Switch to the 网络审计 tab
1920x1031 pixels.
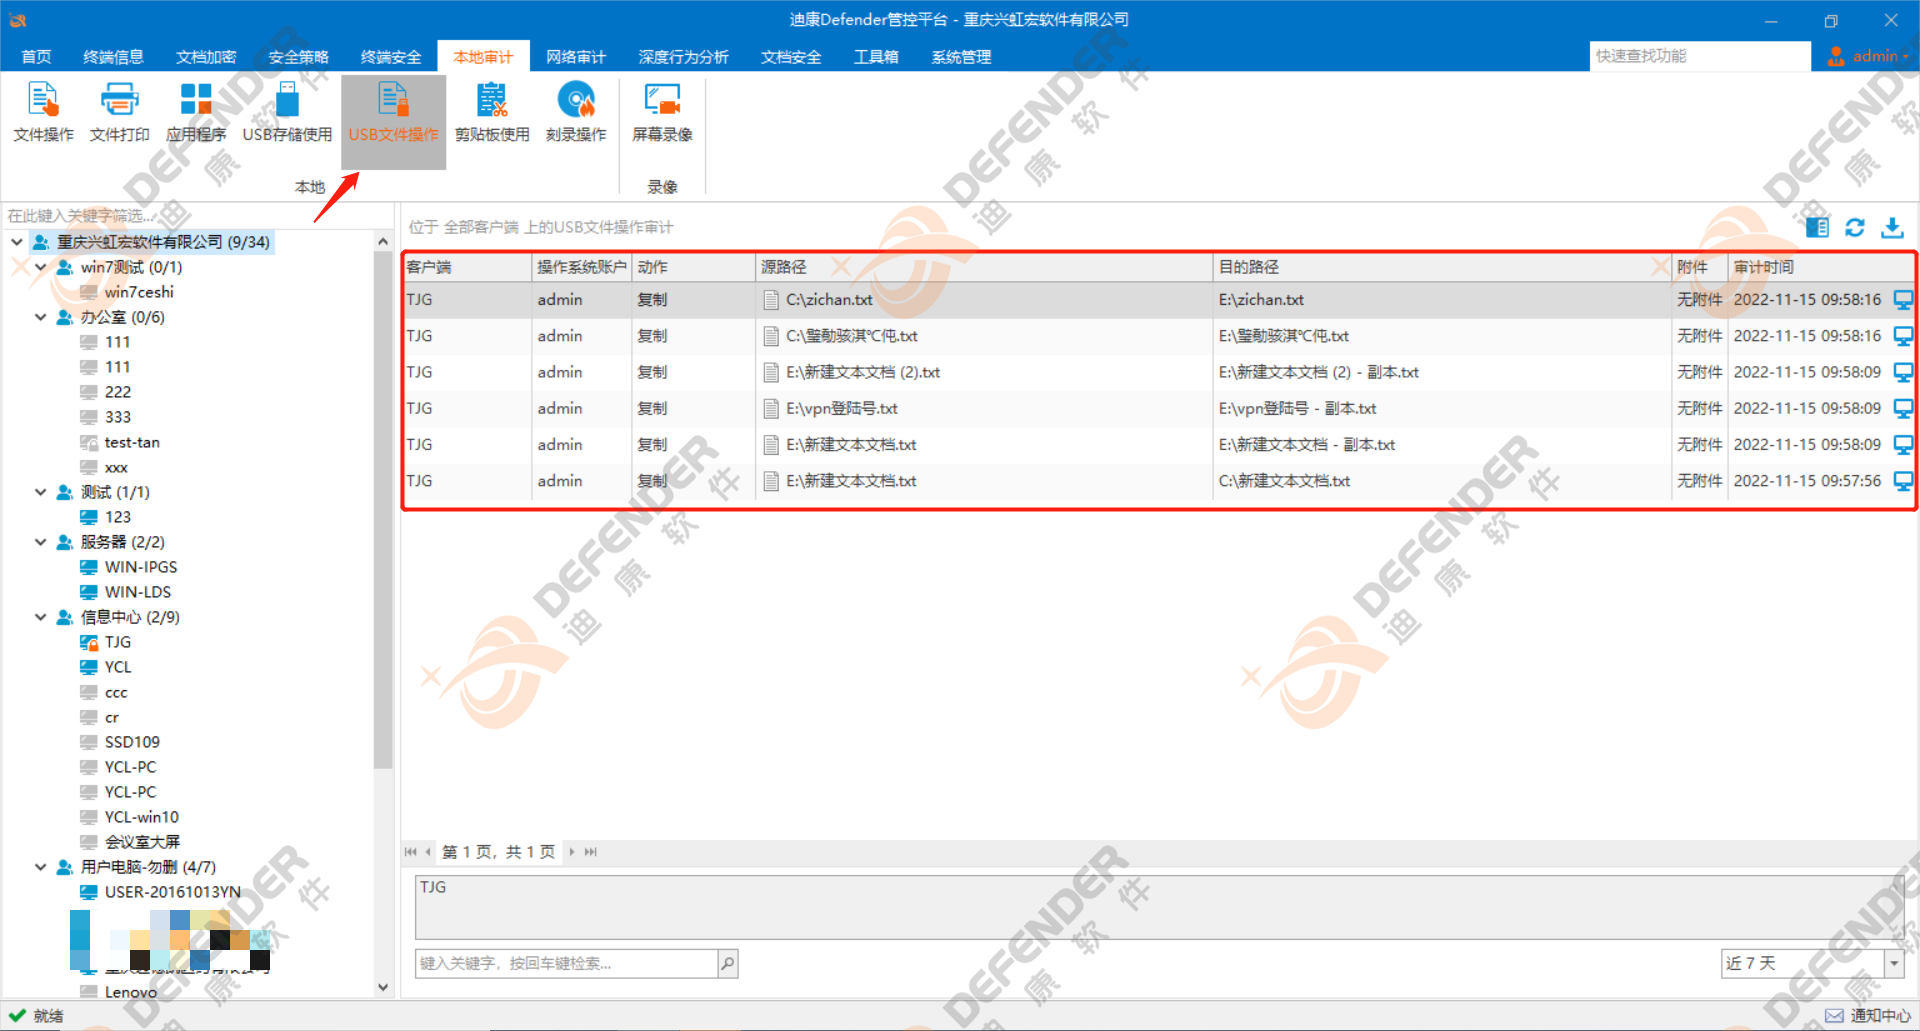[576, 57]
